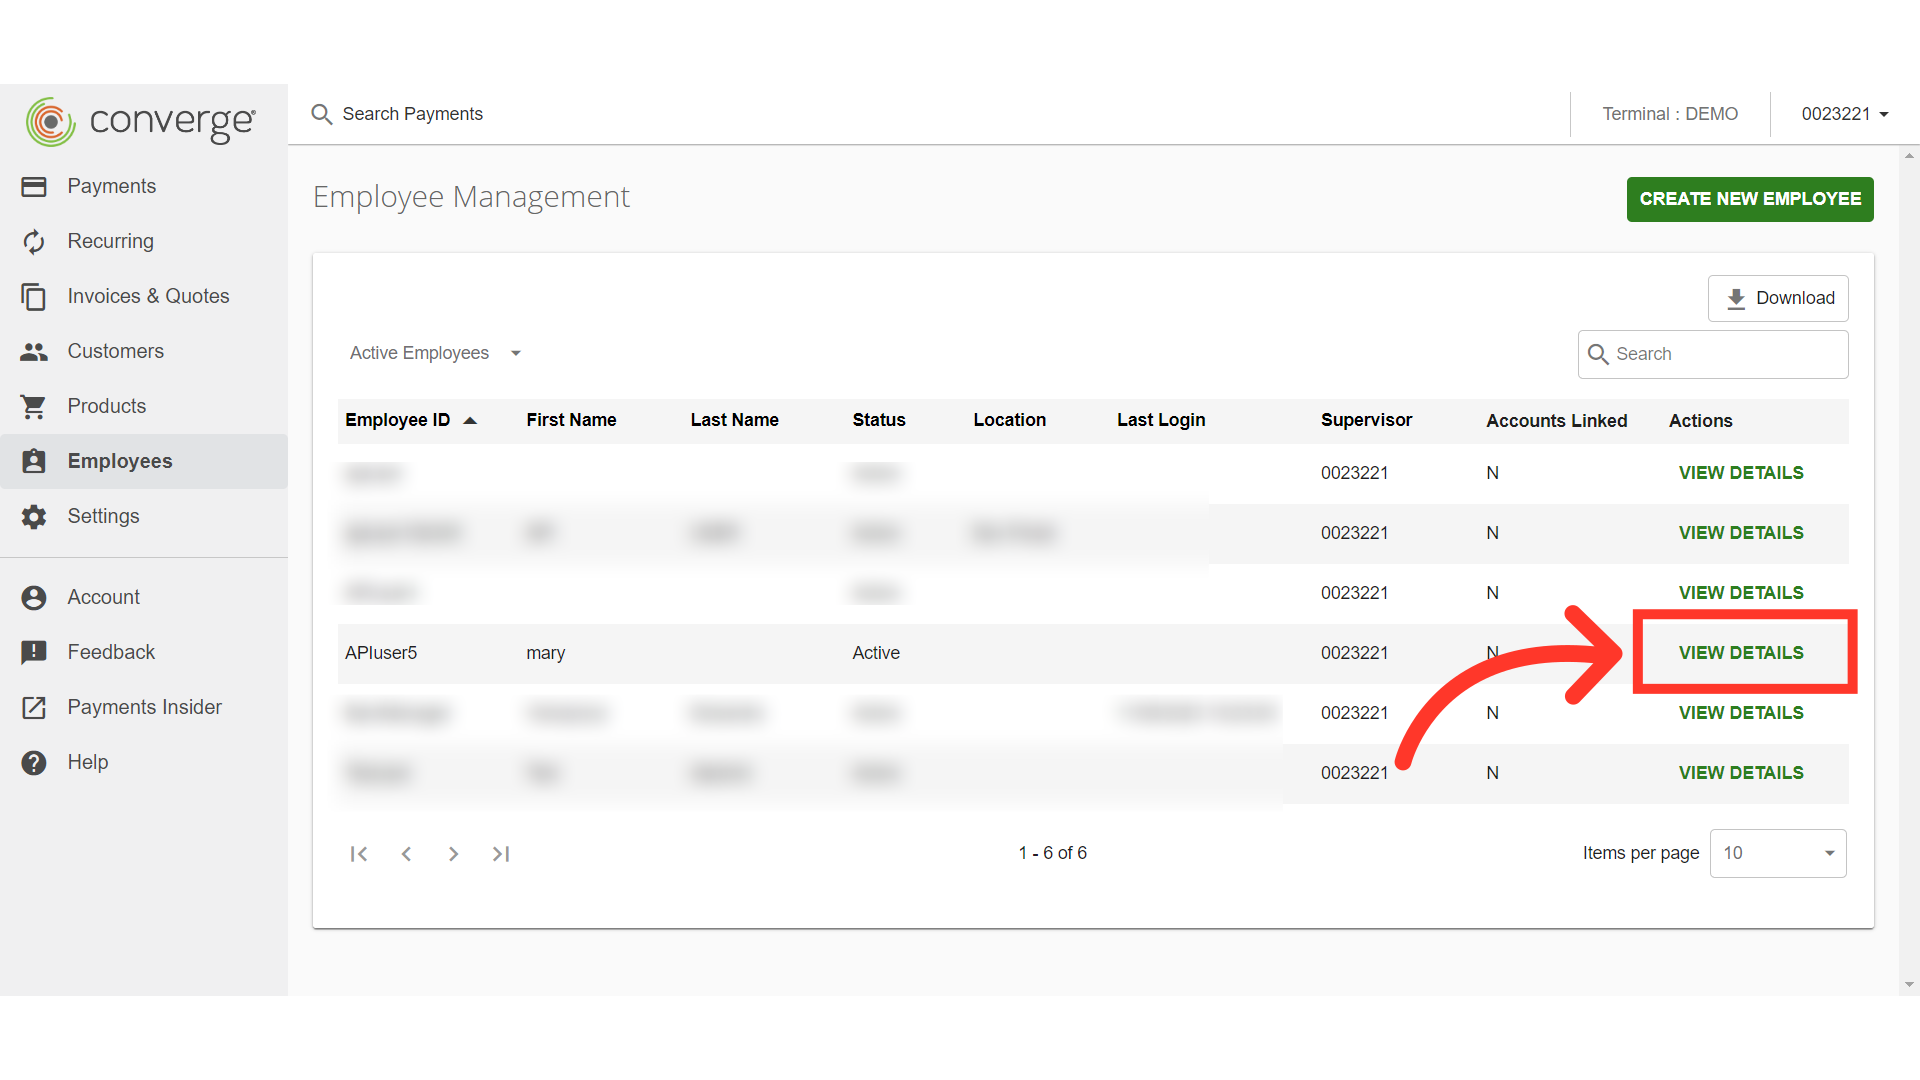Click the Feedback speech bubble icon

click(x=34, y=653)
